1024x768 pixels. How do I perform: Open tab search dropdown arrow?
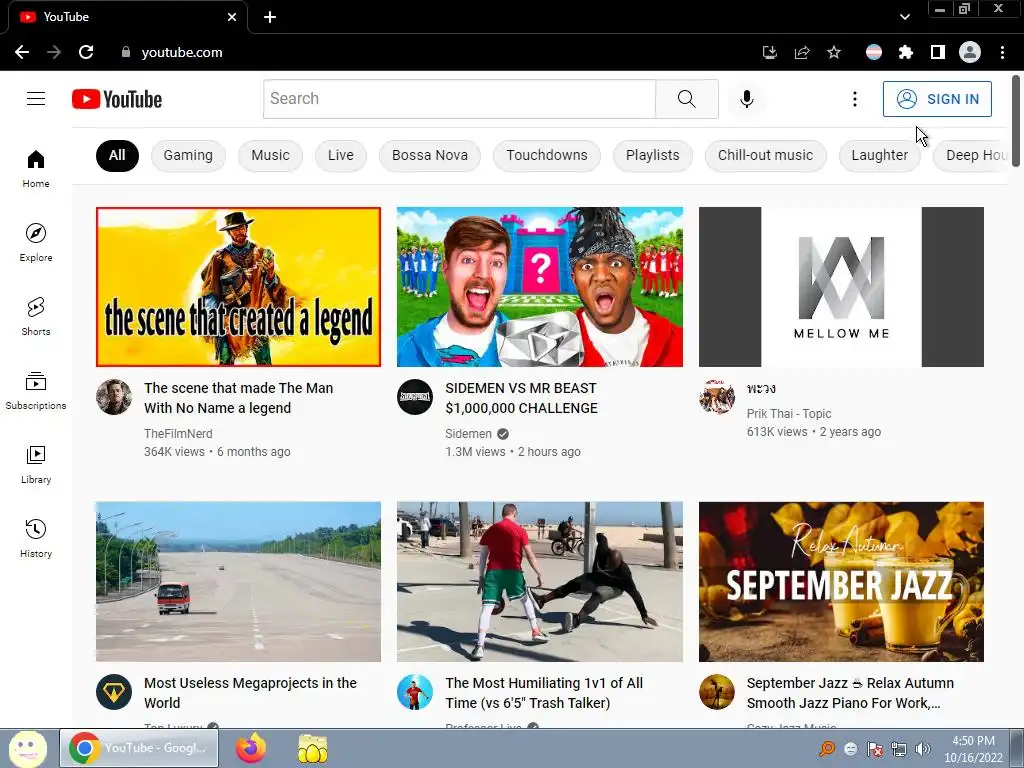tap(904, 17)
